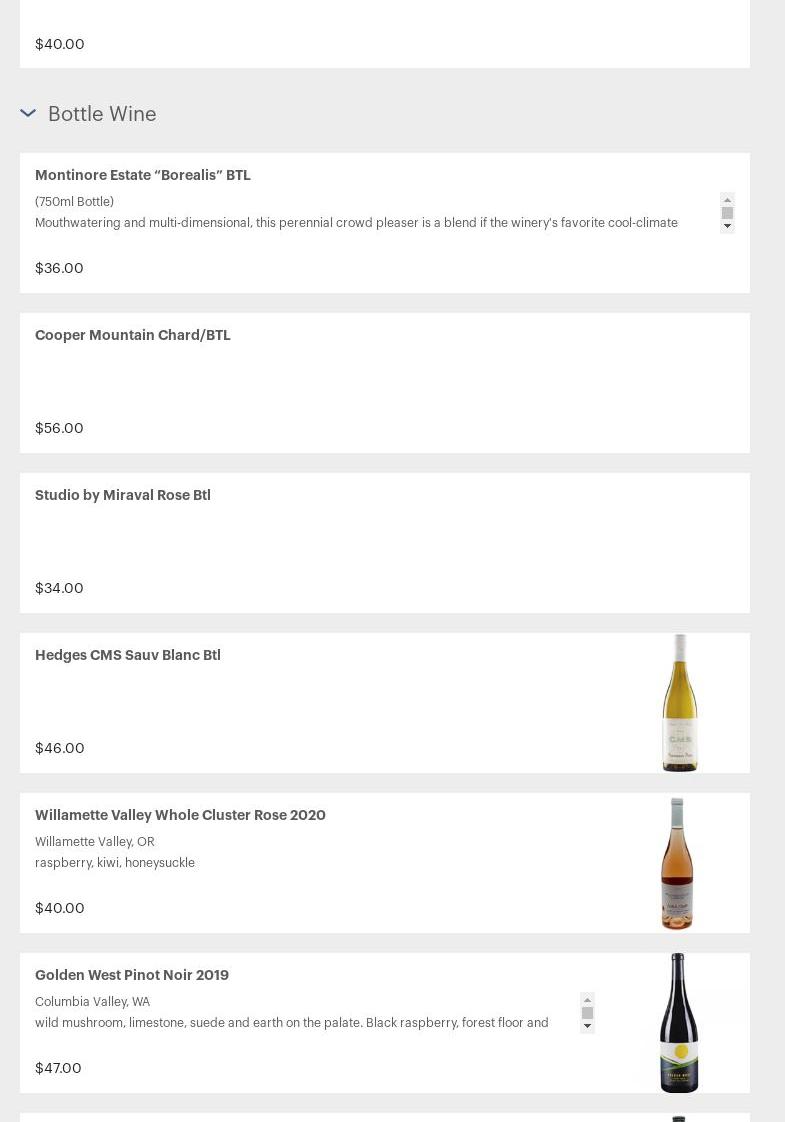Select Cooper Mountain Chard/BTL item
Viewport: 785px width, 1122px height.
[x=133, y=335]
